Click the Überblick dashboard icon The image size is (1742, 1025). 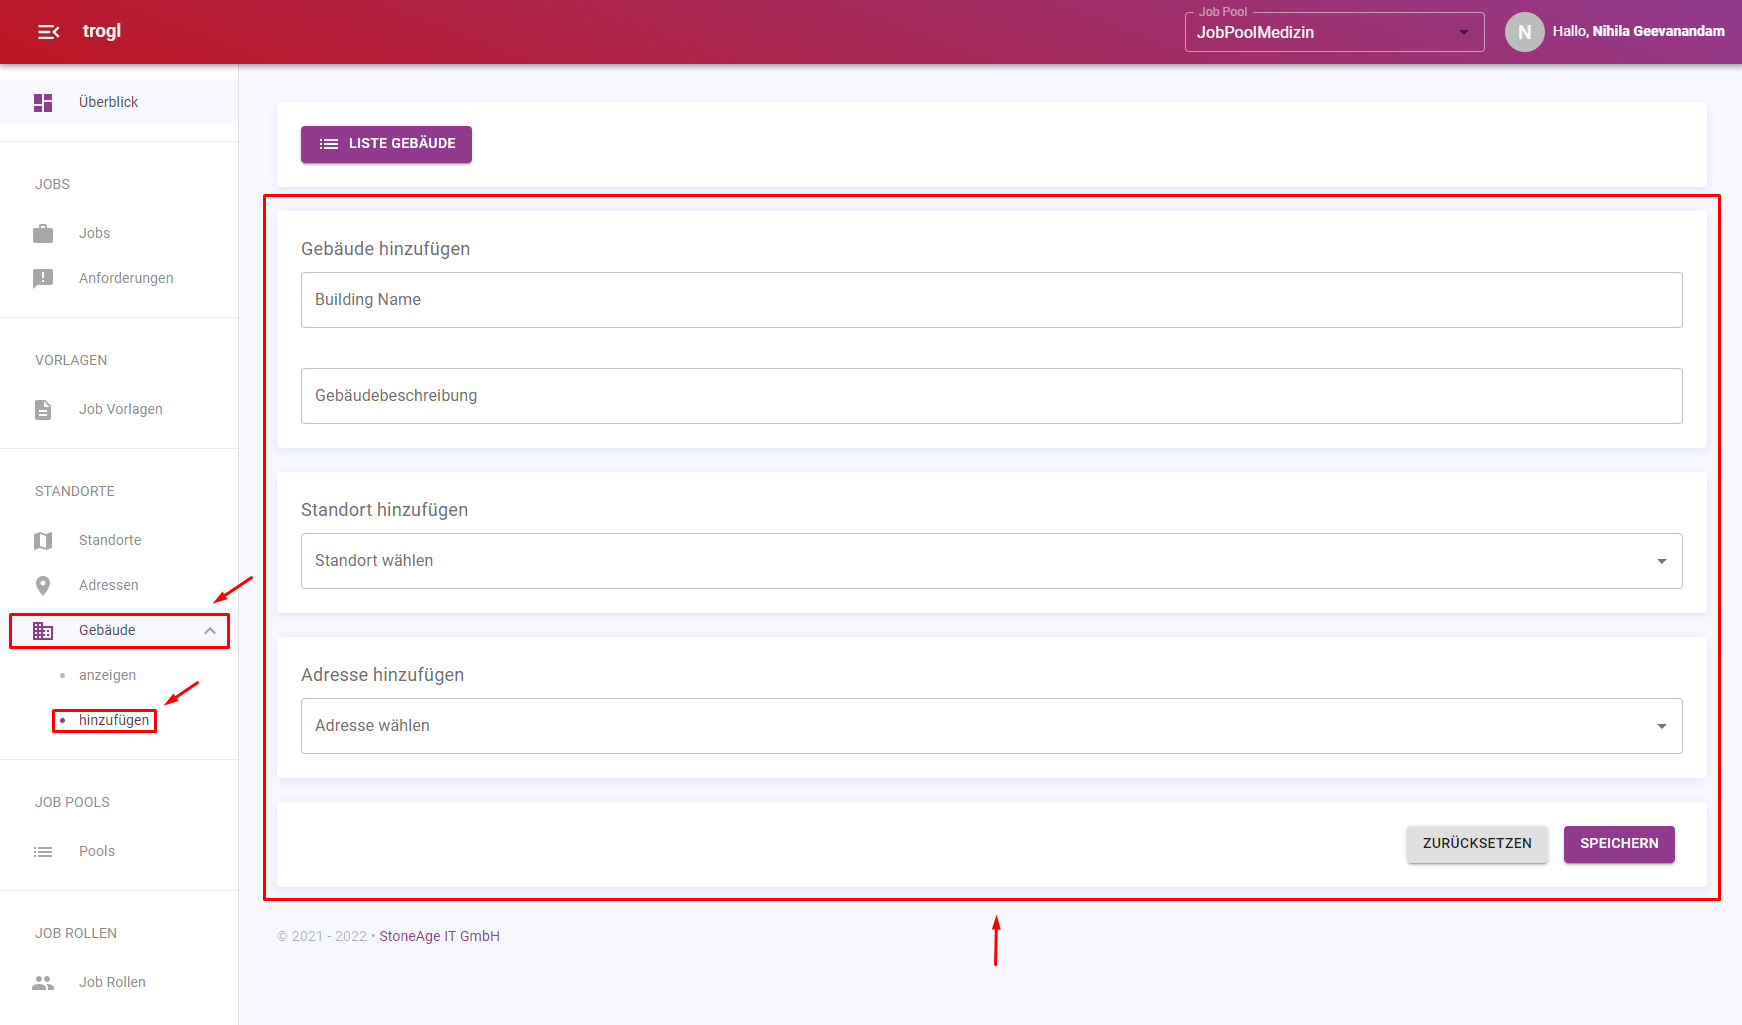click(43, 102)
